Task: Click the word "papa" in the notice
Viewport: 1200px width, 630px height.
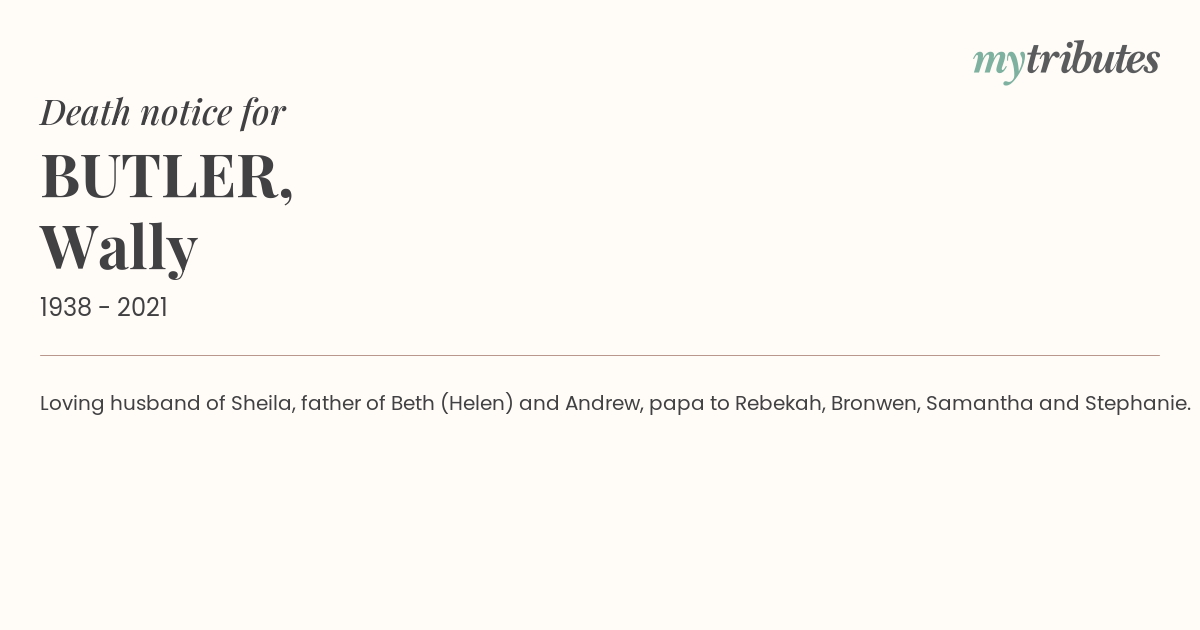Action: [x=672, y=406]
